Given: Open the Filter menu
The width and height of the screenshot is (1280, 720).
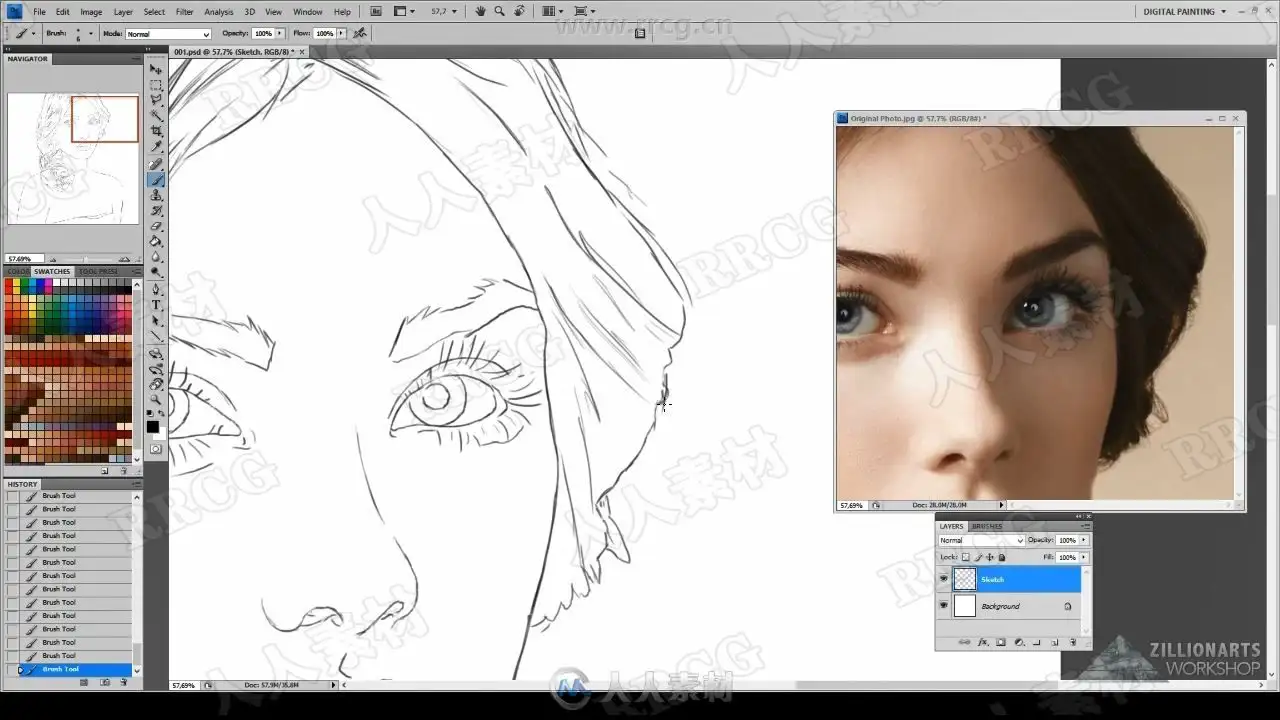Looking at the screenshot, I should click(x=185, y=12).
